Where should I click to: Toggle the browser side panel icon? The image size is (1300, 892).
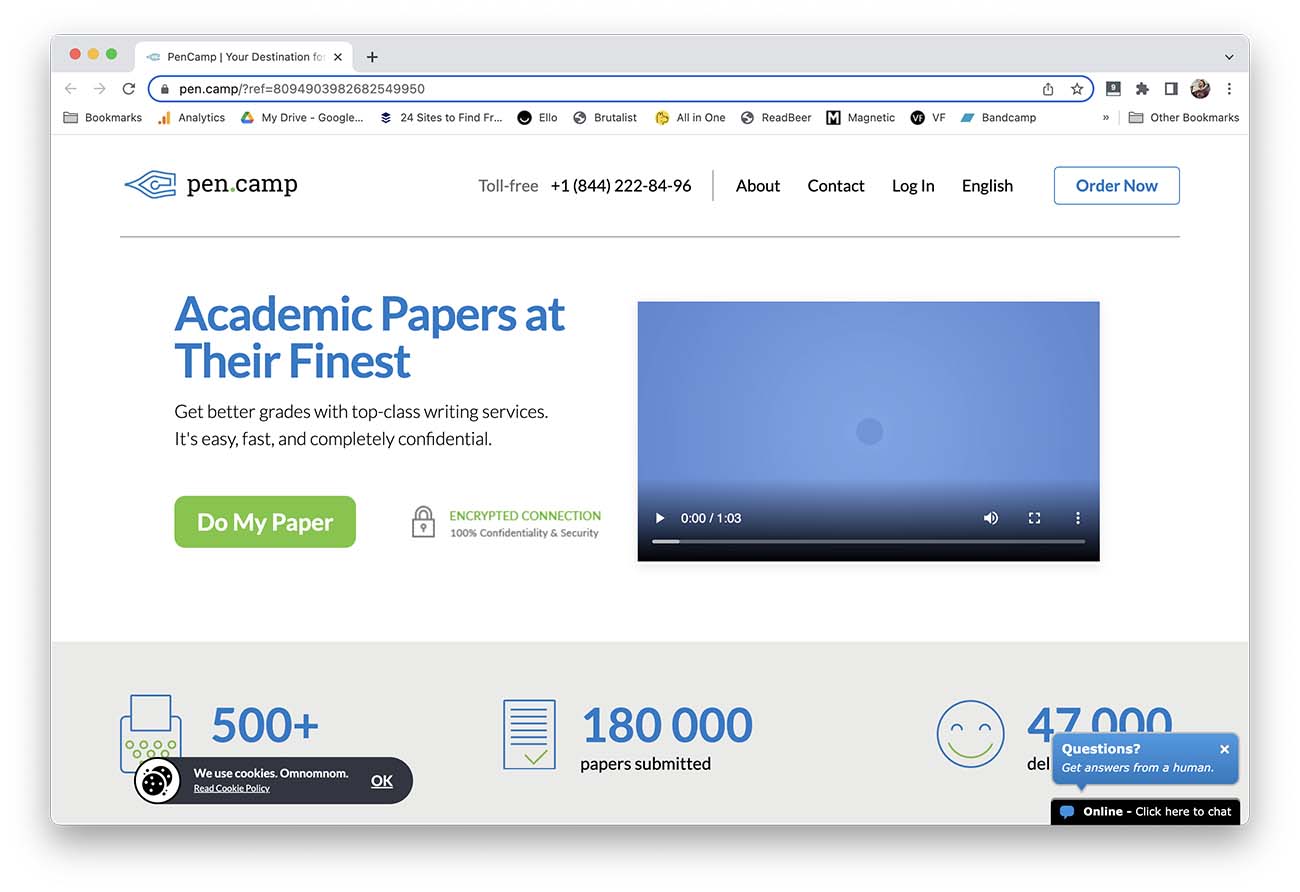[1171, 89]
